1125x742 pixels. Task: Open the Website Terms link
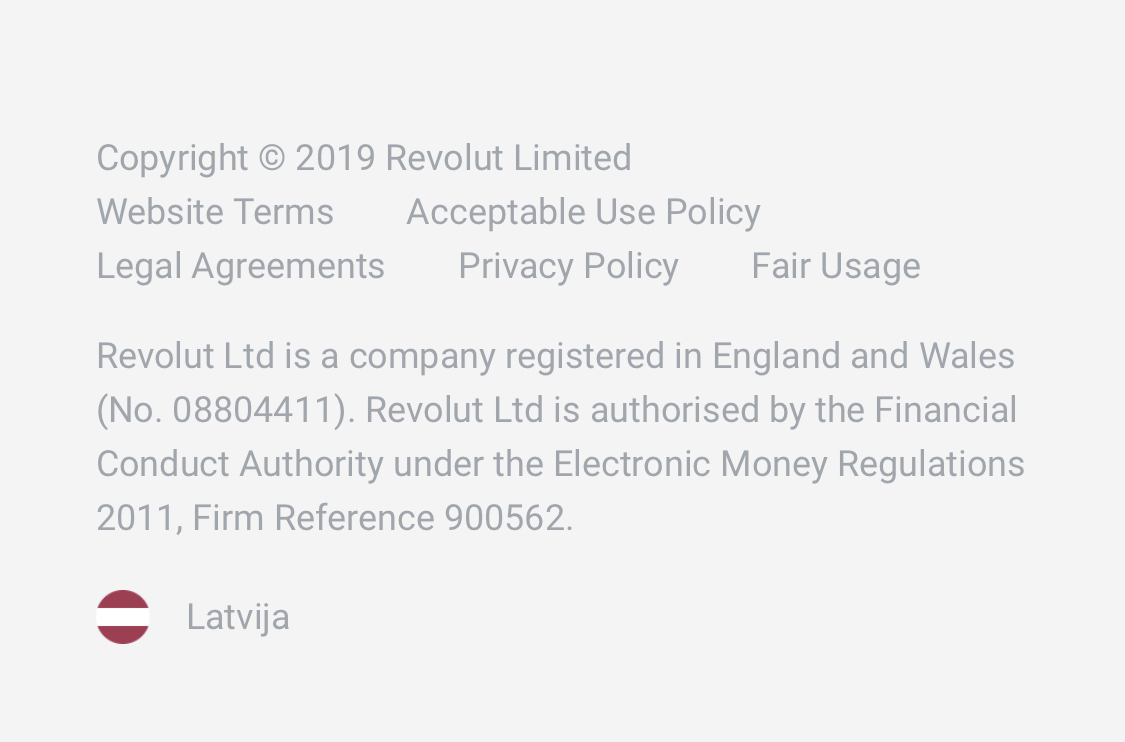[x=215, y=212]
